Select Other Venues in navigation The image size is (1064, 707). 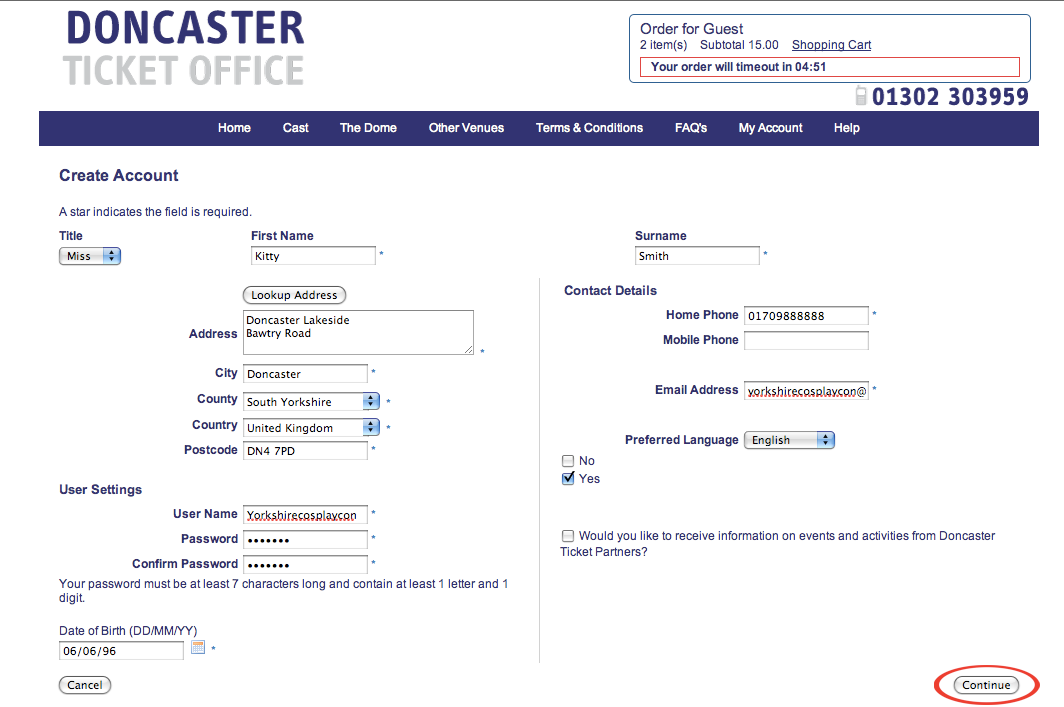point(466,128)
